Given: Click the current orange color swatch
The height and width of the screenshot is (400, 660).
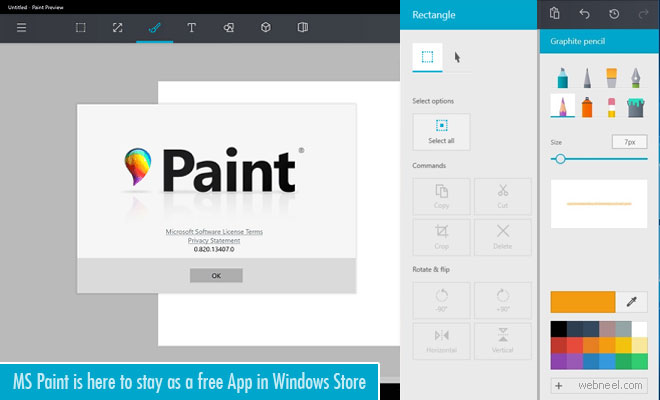Looking at the screenshot, I should click(x=583, y=301).
